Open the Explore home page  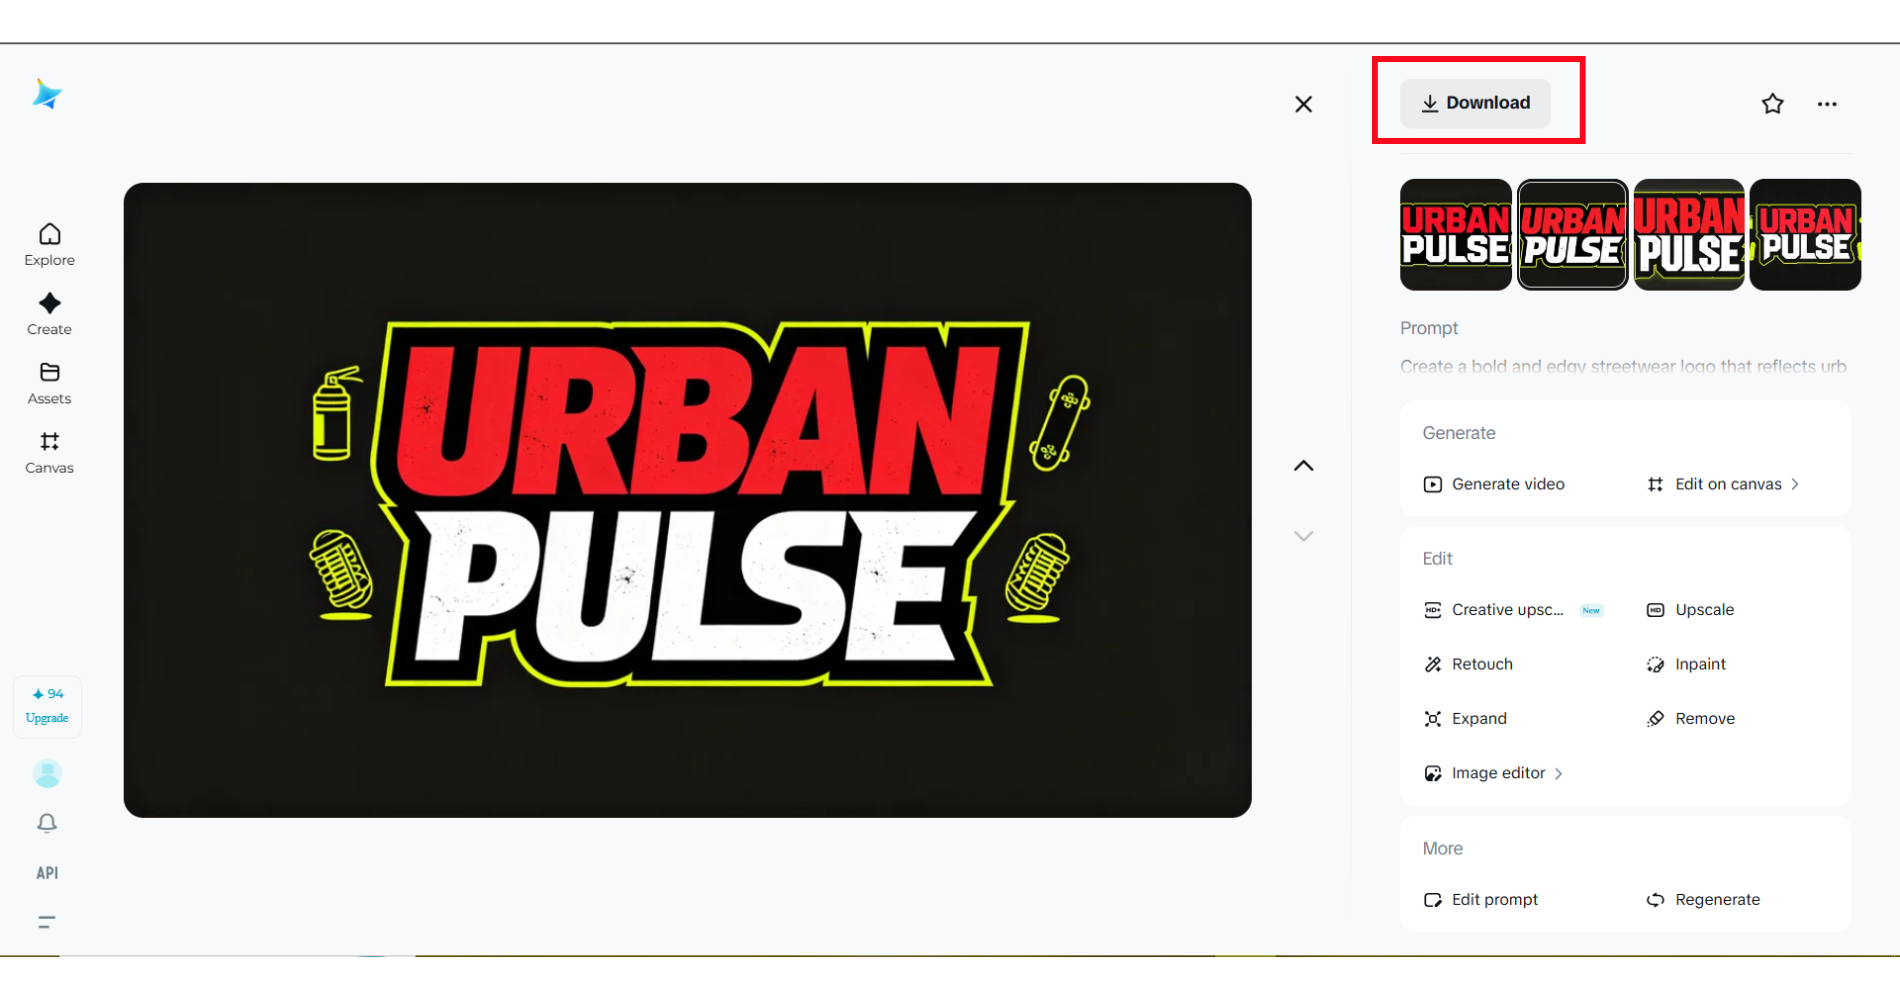pos(49,245)
